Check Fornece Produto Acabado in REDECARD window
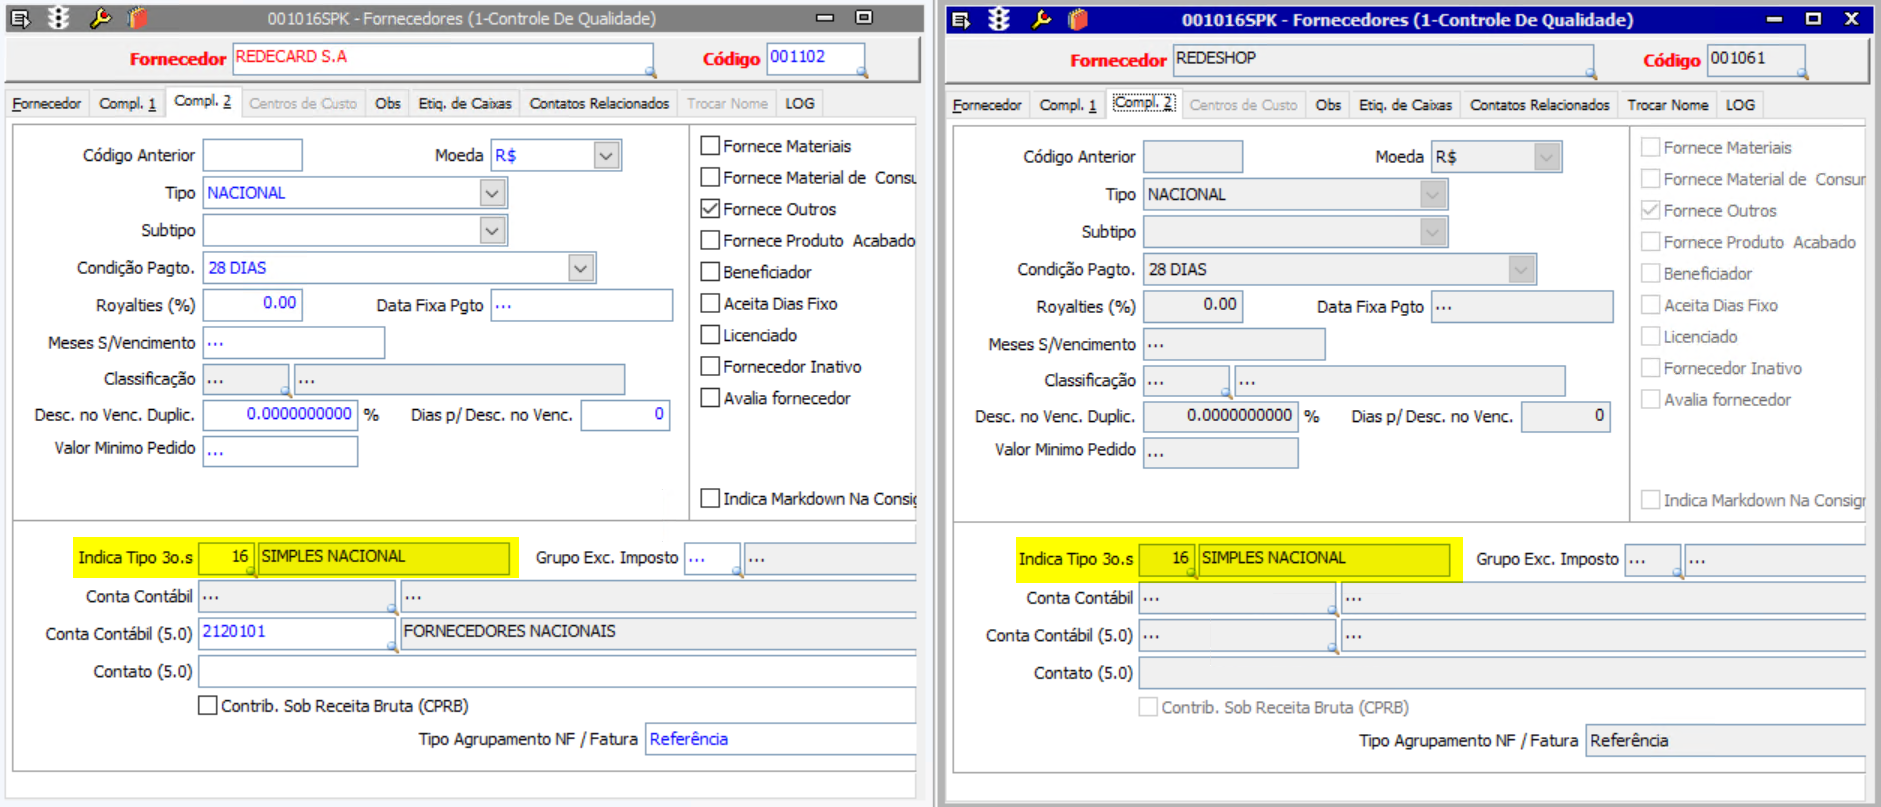This screenshot has width=1881, height=807. [710, 240]
